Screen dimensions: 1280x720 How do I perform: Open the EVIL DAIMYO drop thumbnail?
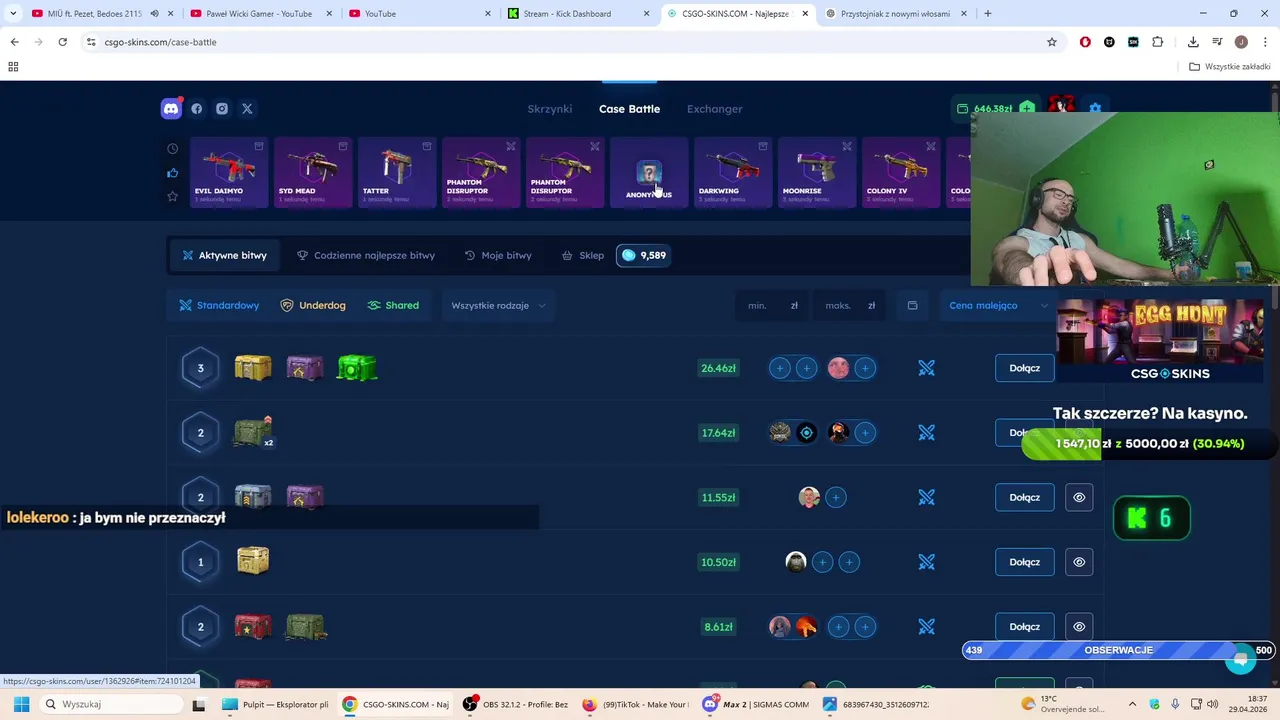(229, 173)
